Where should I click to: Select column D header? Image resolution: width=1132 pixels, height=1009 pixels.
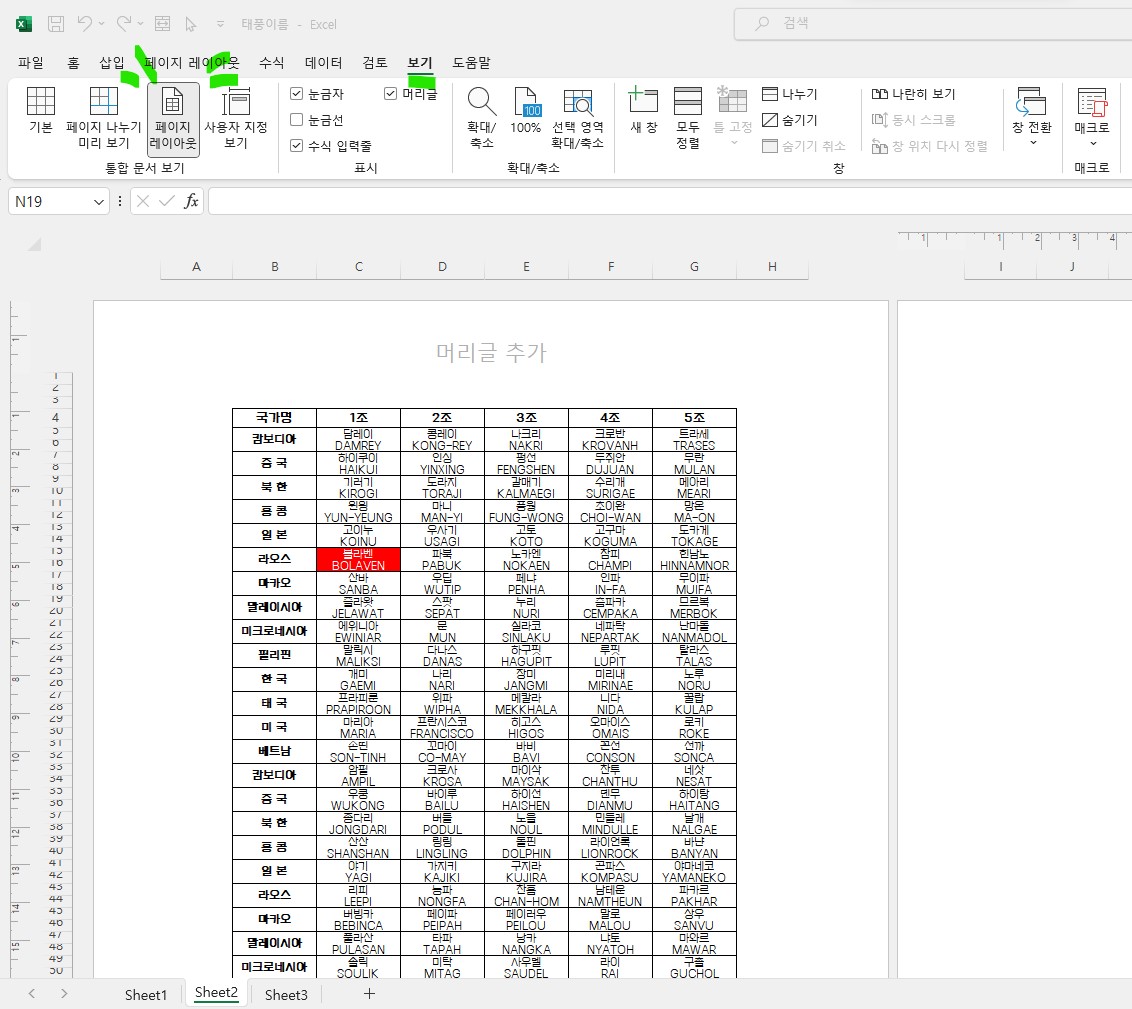[443, 267]
